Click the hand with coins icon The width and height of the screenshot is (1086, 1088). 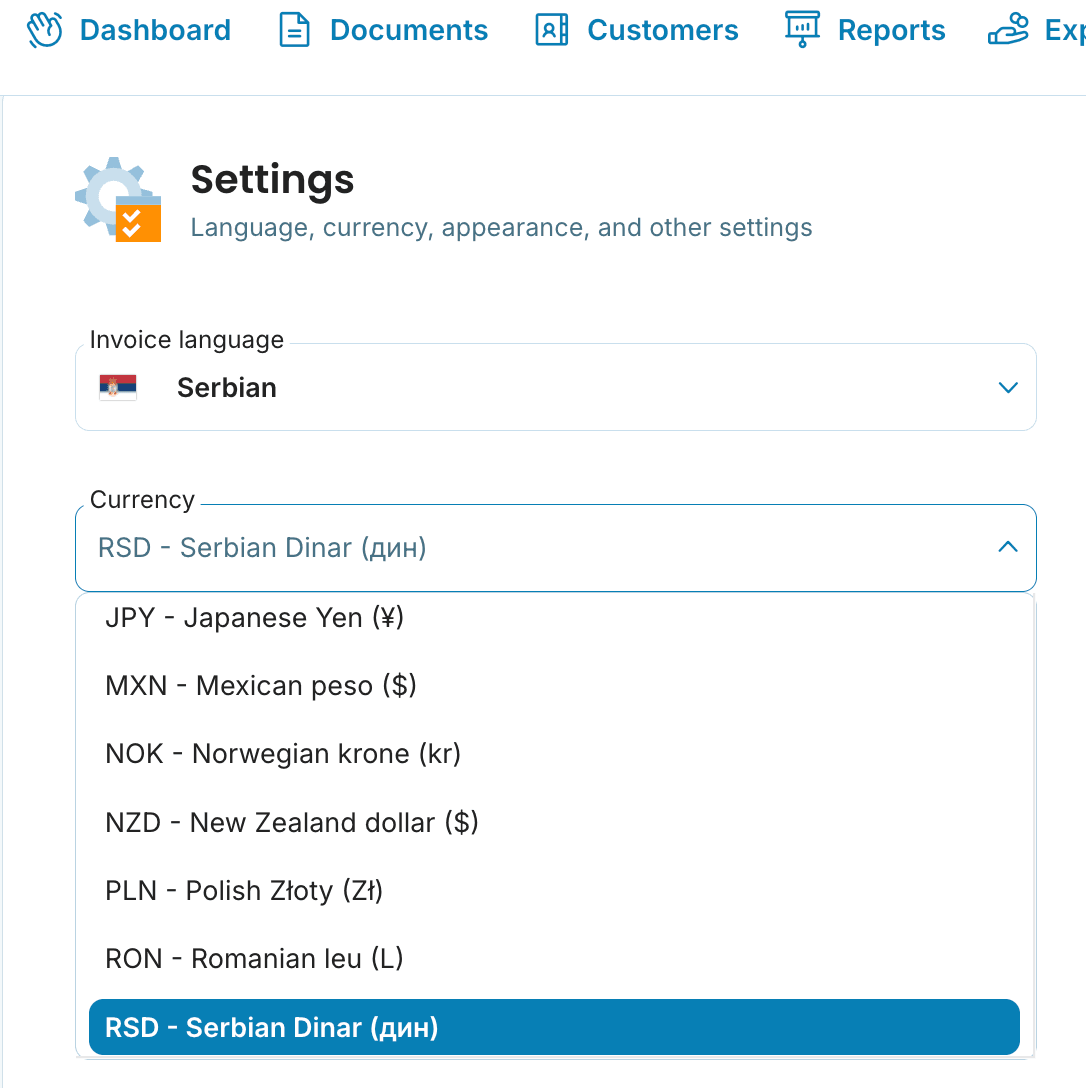(x=1007, y=30)
